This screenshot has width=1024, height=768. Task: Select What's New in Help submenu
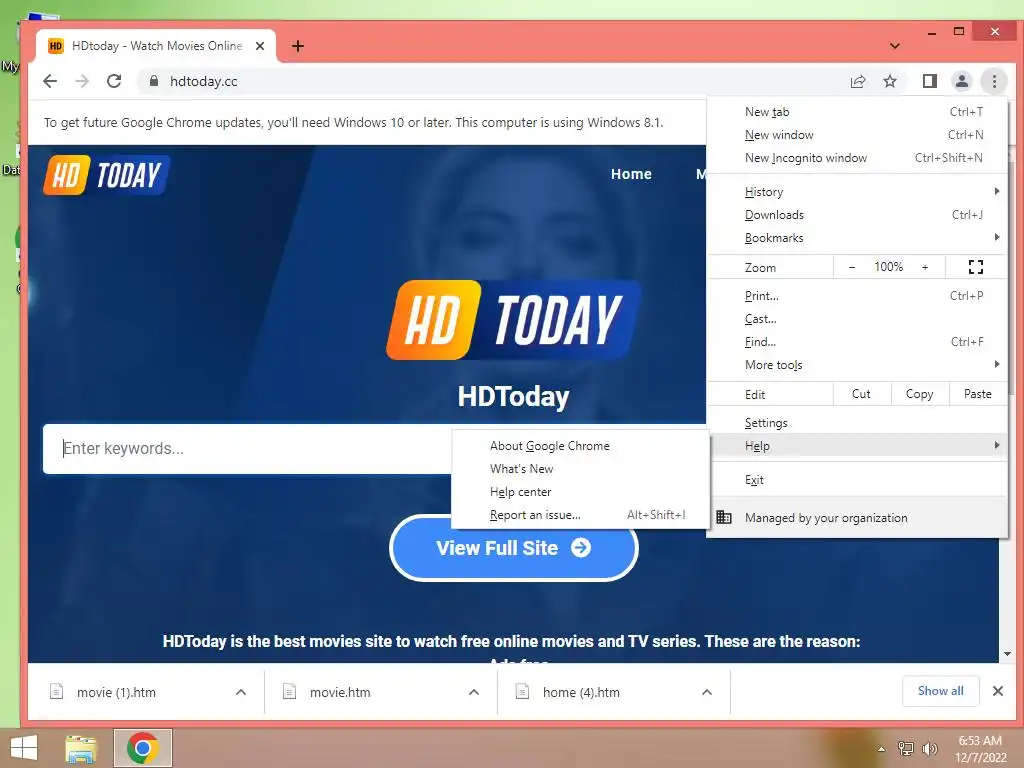(580, 468)
